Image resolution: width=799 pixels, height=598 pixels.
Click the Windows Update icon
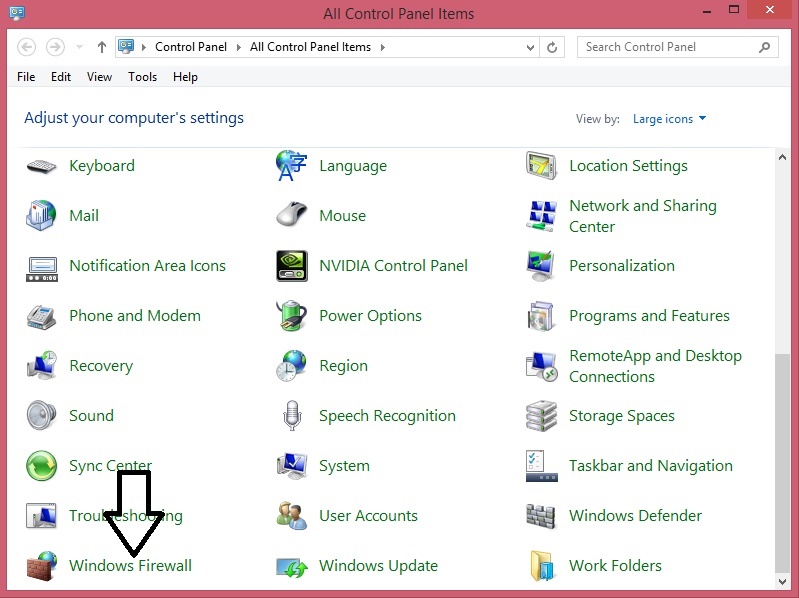[292, 567]
